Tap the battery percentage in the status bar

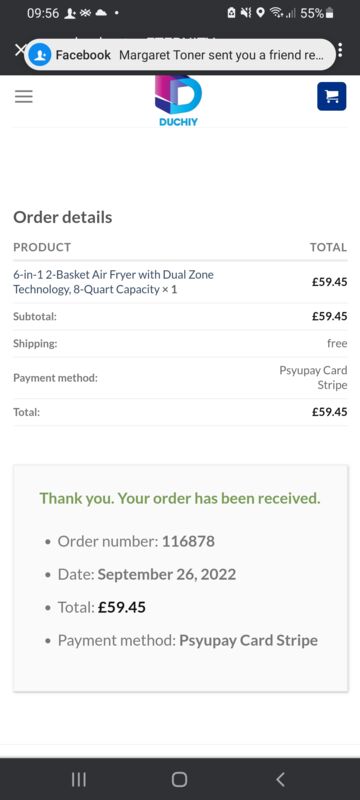[312, 13]
